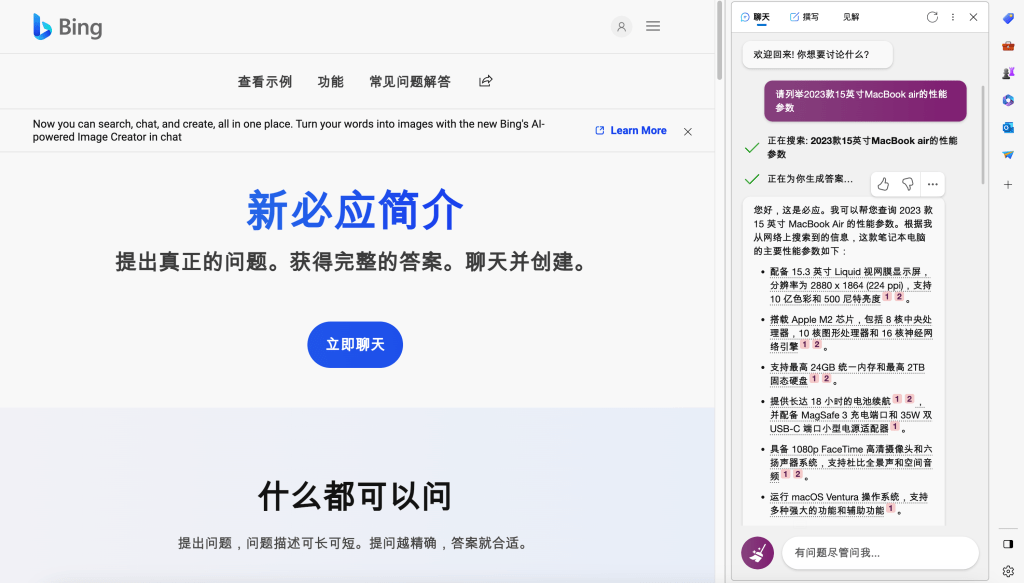Click citation 1 after 神经网络引擎
This screenshot has height=583, width=1024.
click(x=805, y=345)
